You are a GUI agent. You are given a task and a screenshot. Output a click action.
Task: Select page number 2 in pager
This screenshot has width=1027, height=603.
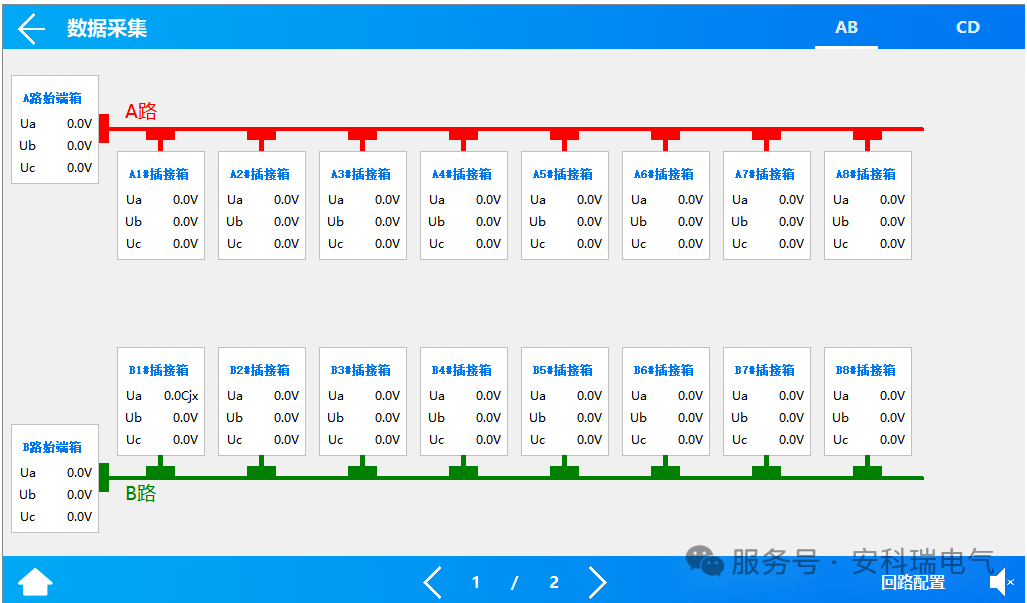[554, 582]
